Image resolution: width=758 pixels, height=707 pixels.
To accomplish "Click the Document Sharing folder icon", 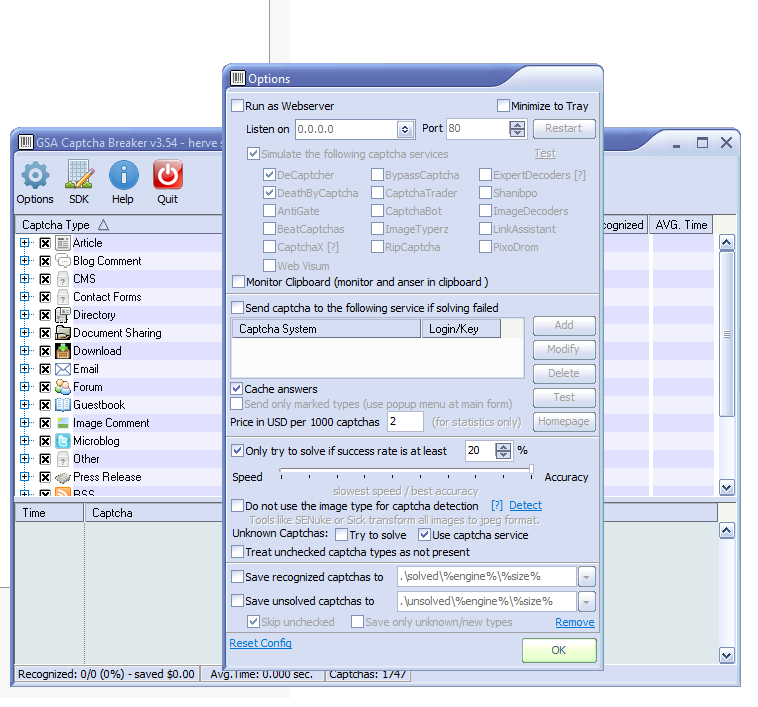I will click(x=63, y=333).
